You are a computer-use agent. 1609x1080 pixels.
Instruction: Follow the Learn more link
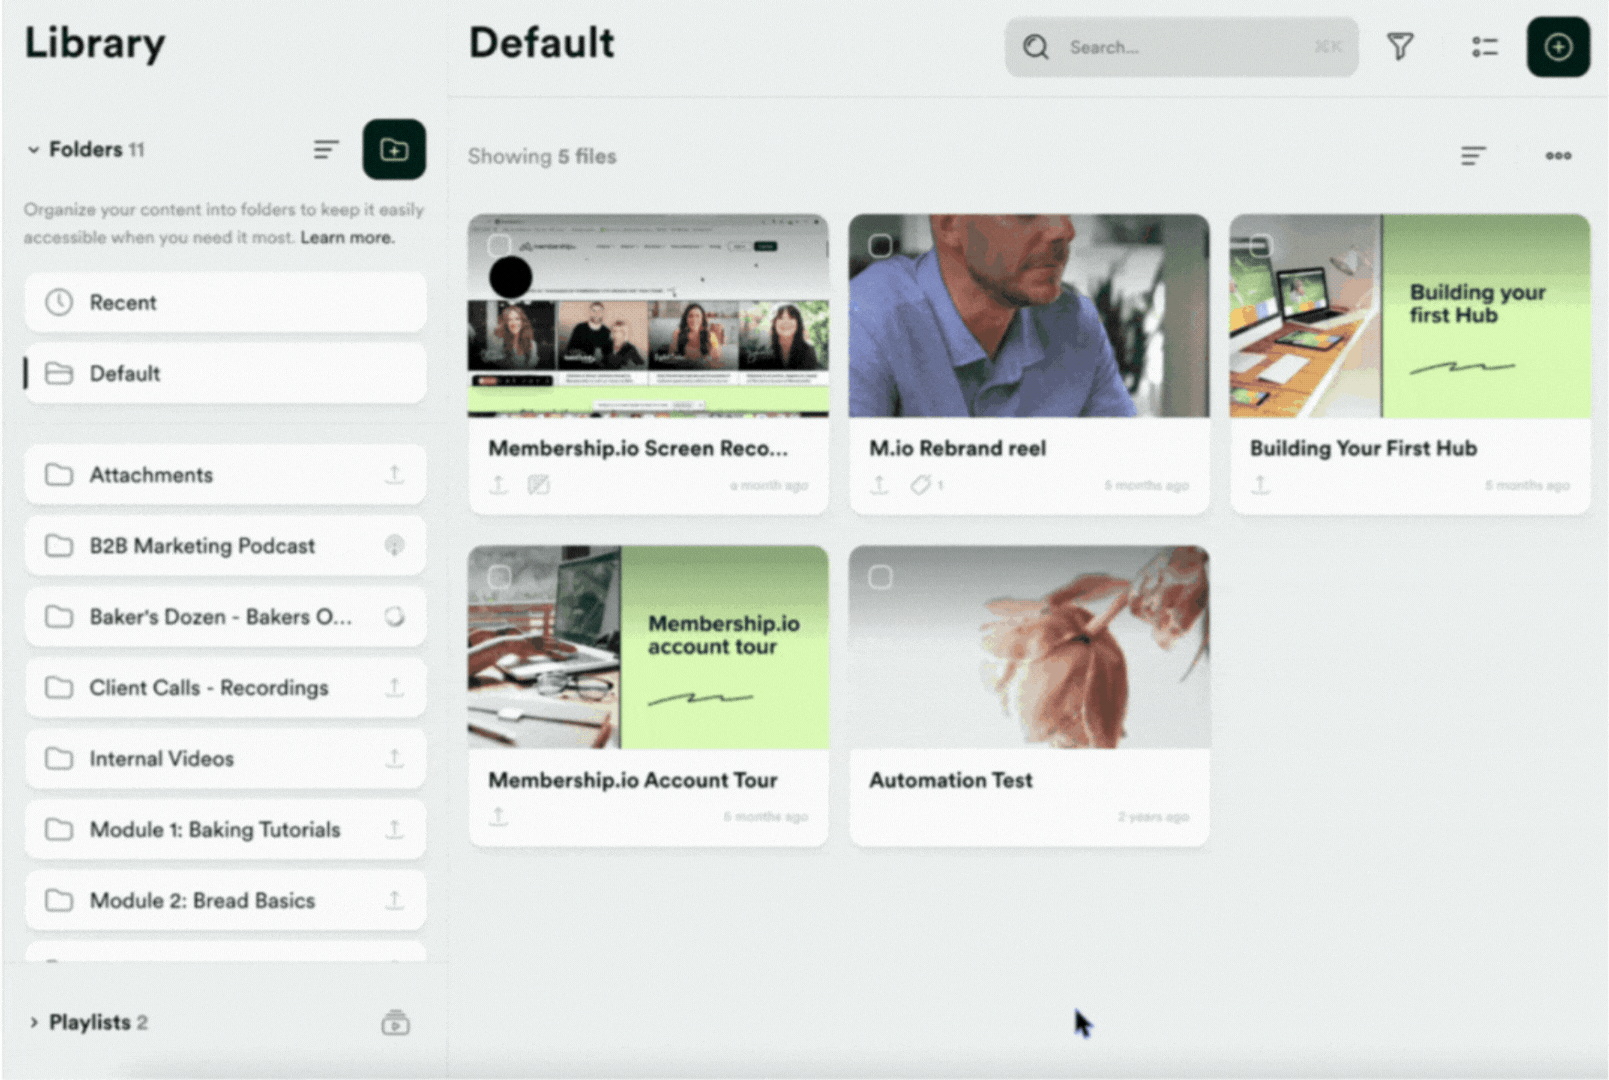point(347,237)
